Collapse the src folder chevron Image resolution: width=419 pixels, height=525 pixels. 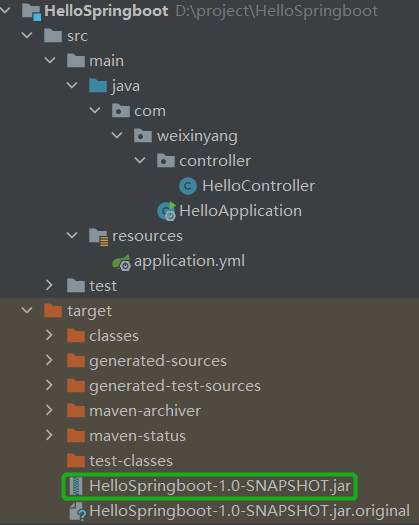tap(27, 35)
